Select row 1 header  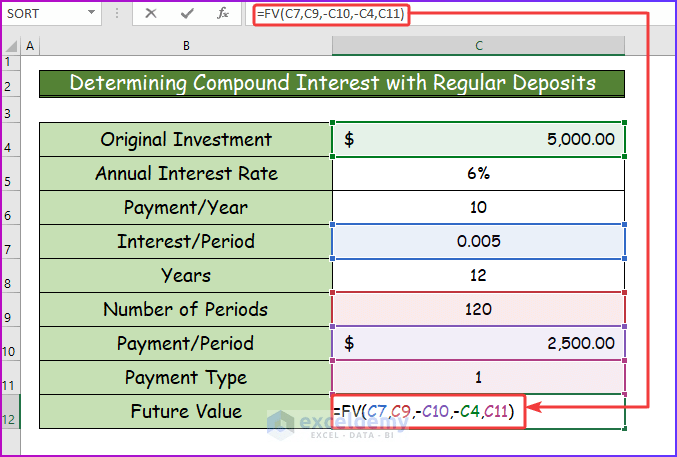pos(11,62)
